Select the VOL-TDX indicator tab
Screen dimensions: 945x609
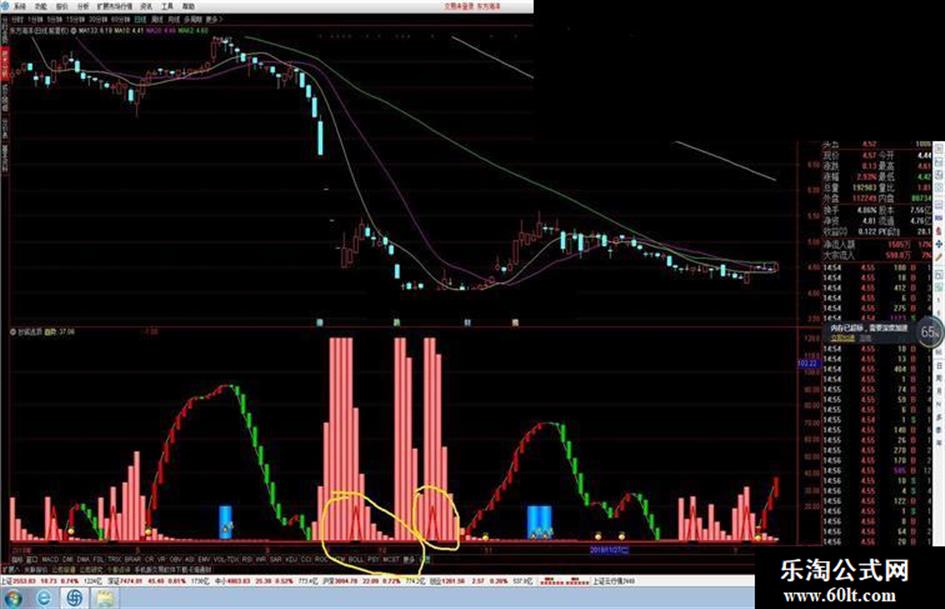click(x=226, y=560)
